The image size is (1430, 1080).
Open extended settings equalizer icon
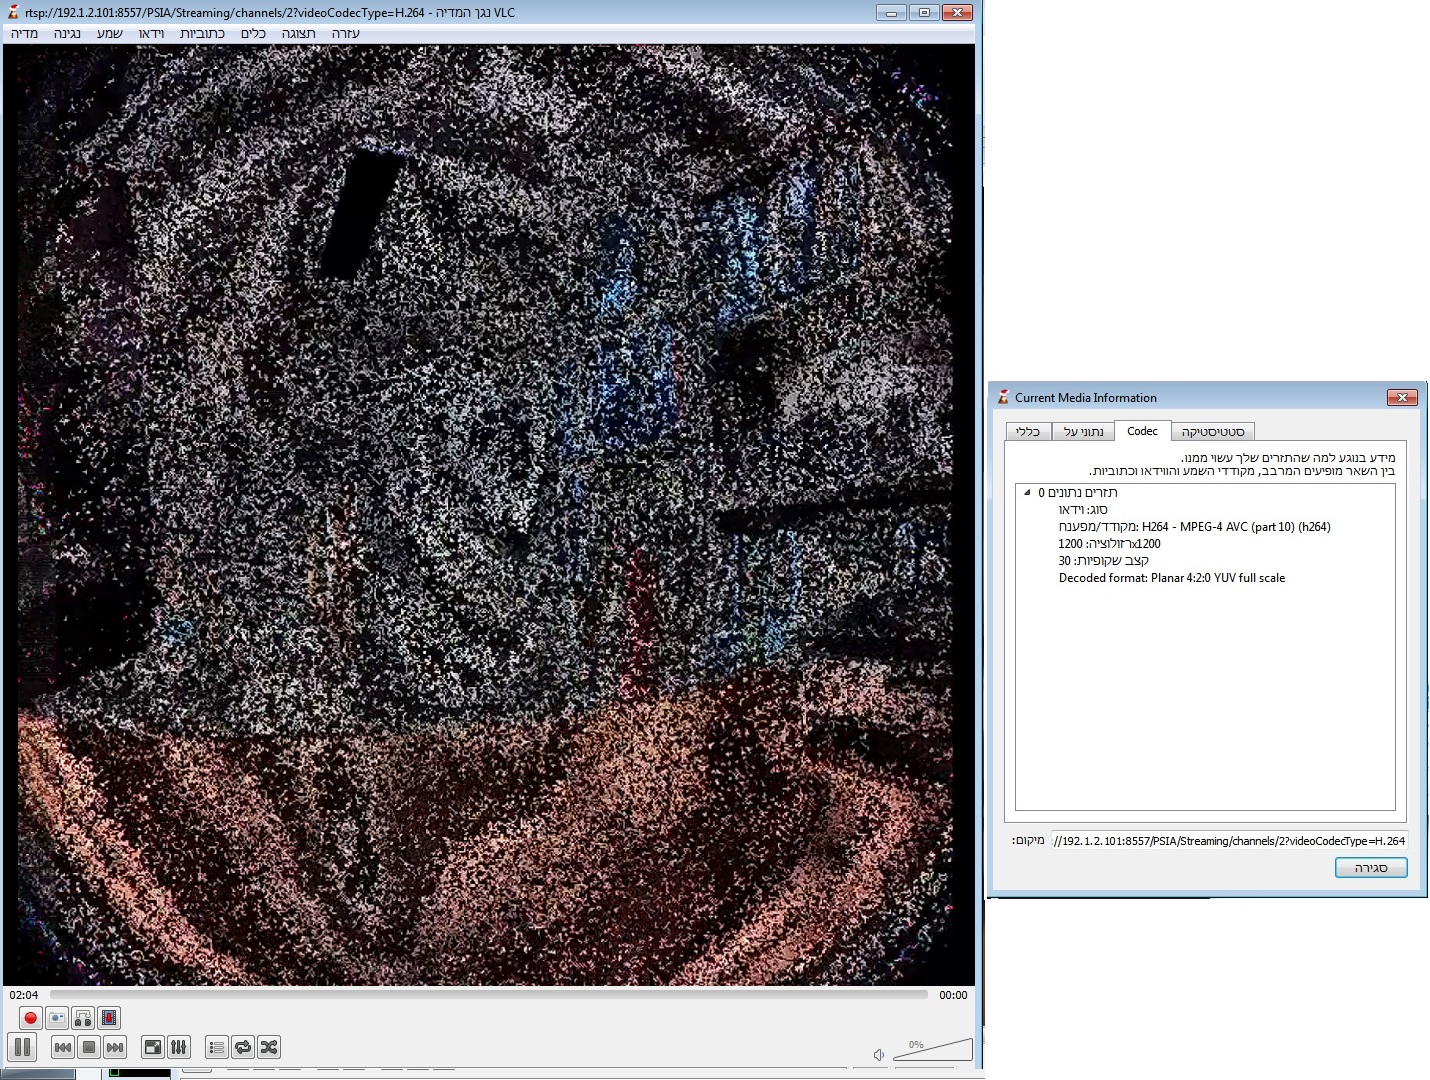tap(179, 1047)
